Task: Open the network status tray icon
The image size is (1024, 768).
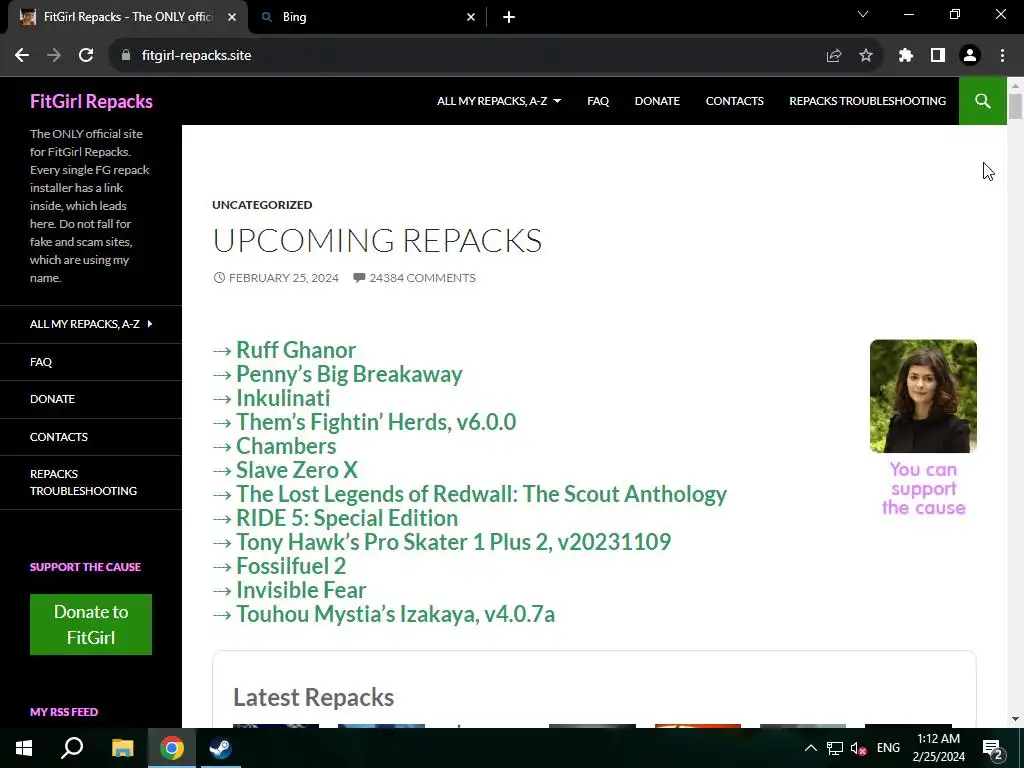Action: click(835, 748)
